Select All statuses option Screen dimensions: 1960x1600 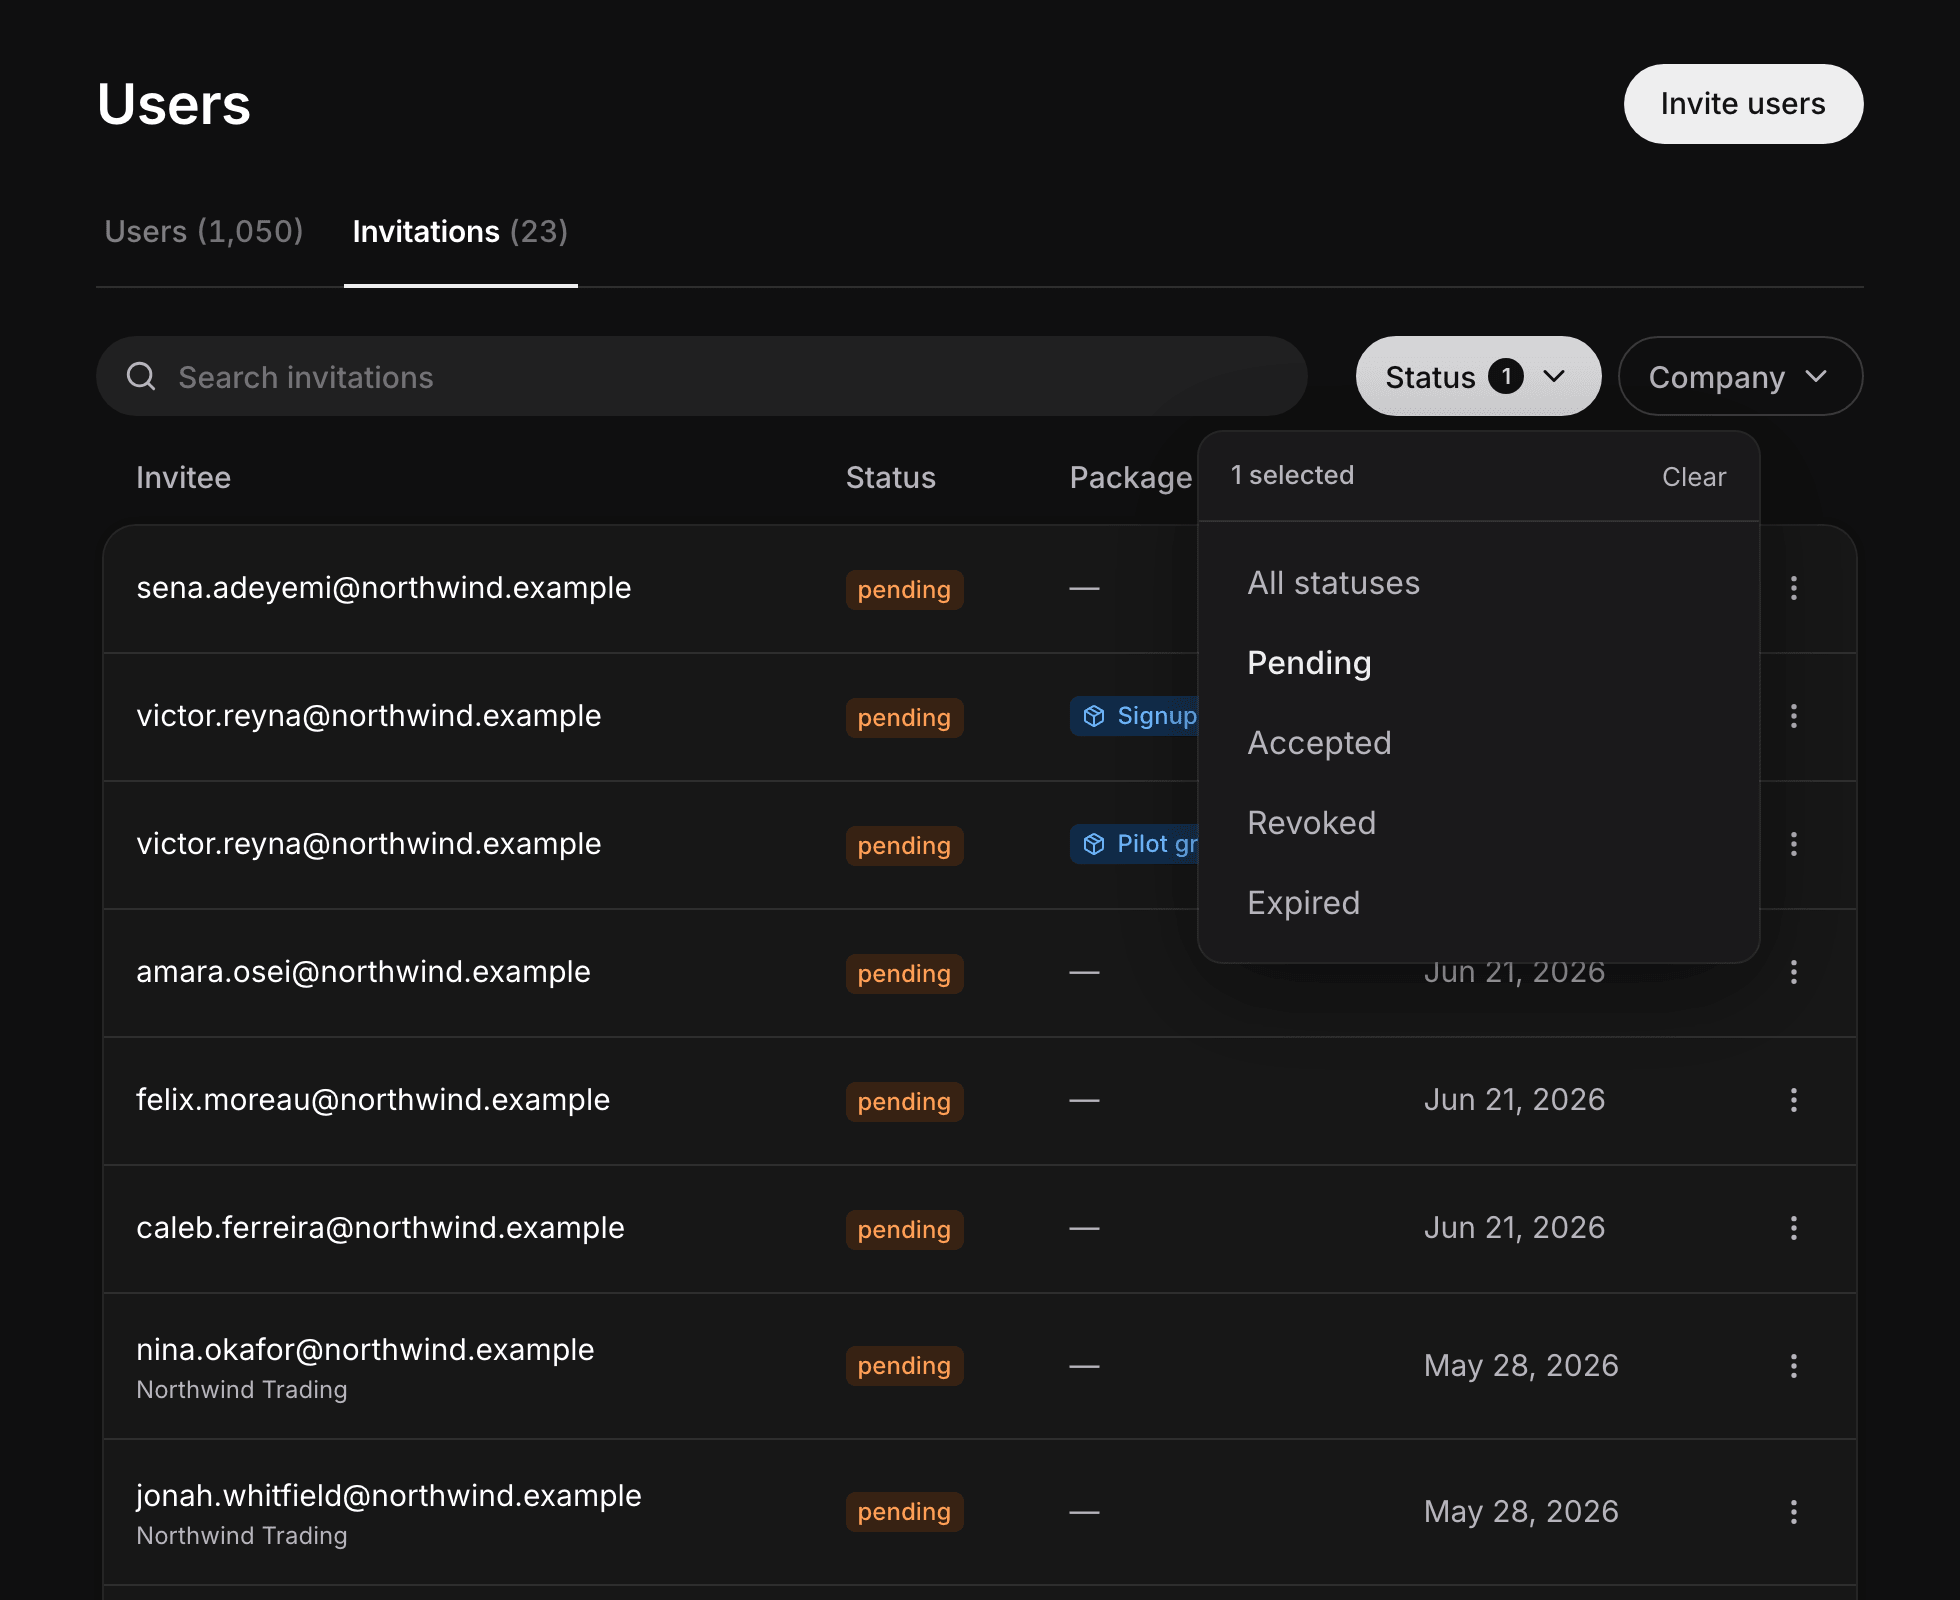pyautogui.click(x=1478, y=583)
